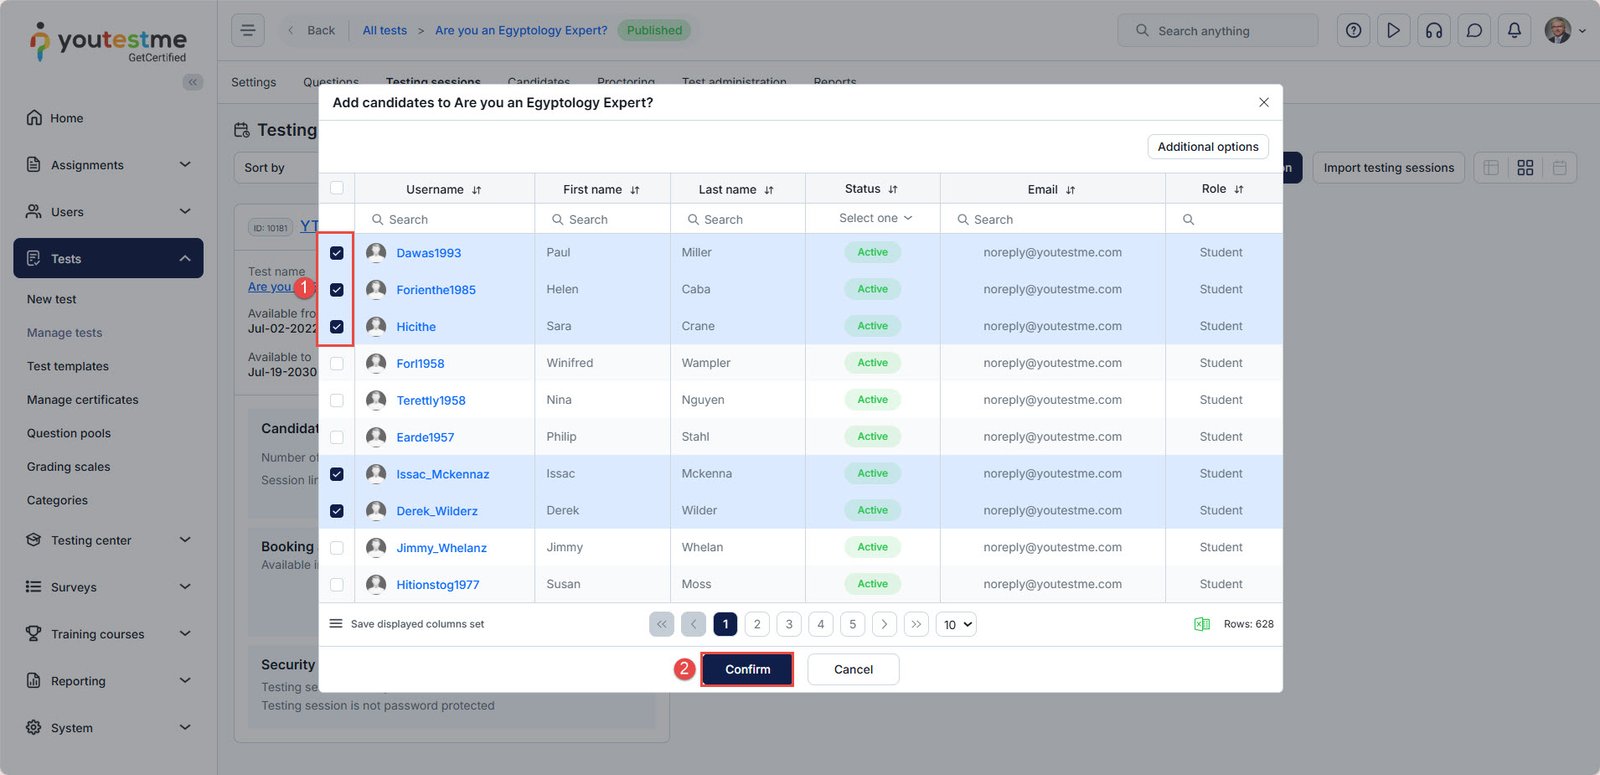This screenshot has height=775, width=1600.
Task: Toggle the hamburger menu icon
Action: [248, 30]
